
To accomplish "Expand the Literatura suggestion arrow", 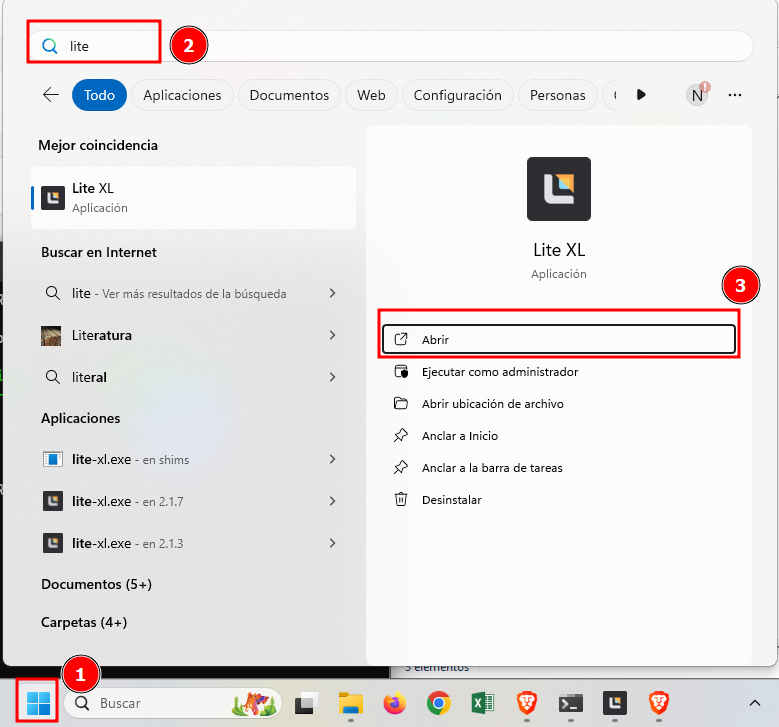I will (x=332, y=335).
